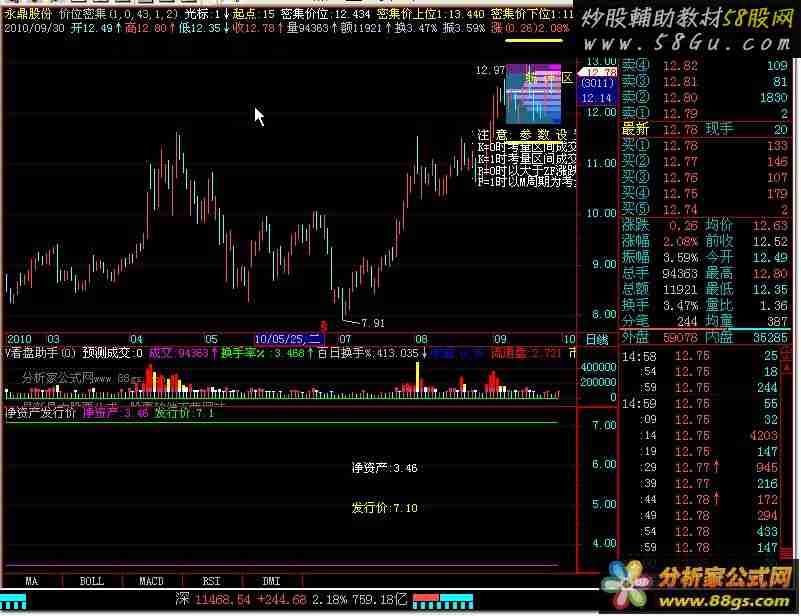Screen dimensions: 801x616
Task: Click the 内盘 value 35285
Action: [770, 338]
